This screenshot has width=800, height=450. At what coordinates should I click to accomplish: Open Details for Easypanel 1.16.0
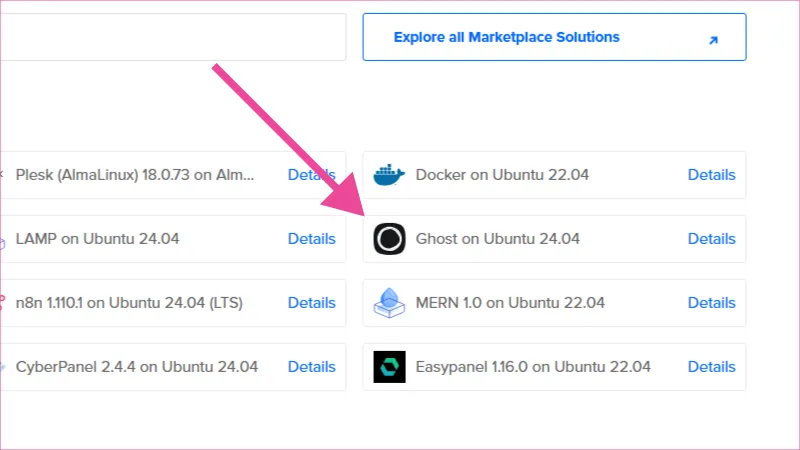pyautogui.click(x=711, y=367)
